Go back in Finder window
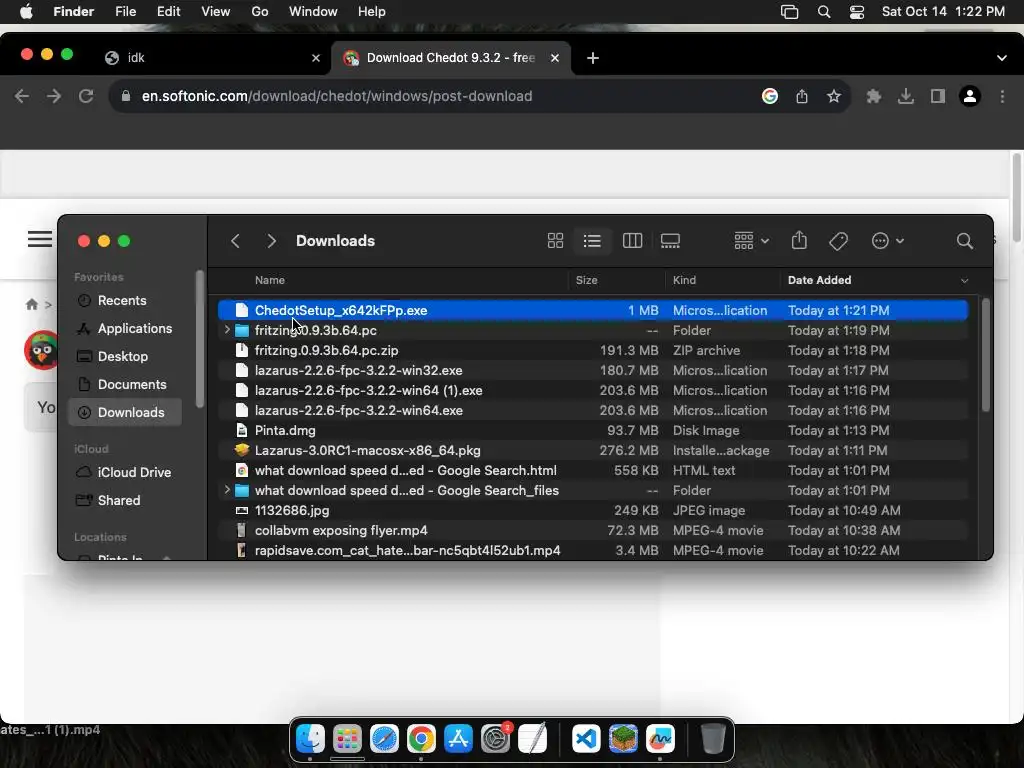 tap(236, 241)
